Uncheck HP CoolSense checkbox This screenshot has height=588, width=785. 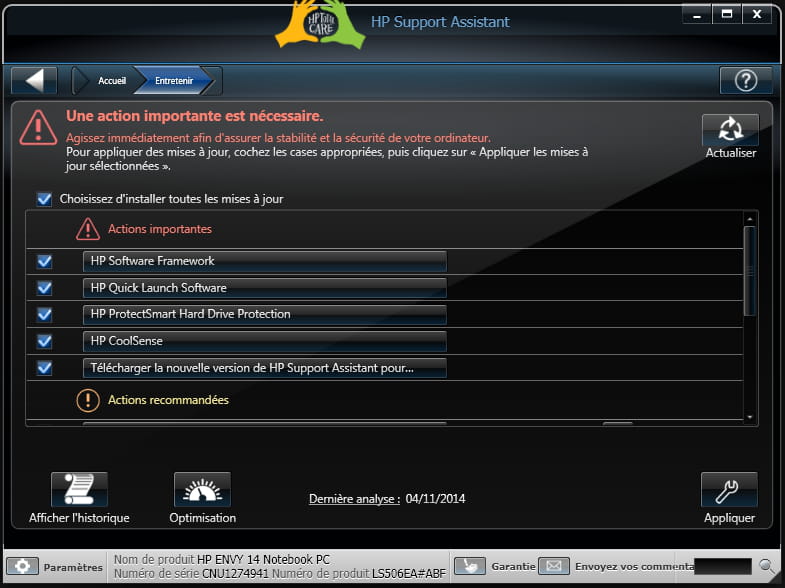(x=45, y=341)
